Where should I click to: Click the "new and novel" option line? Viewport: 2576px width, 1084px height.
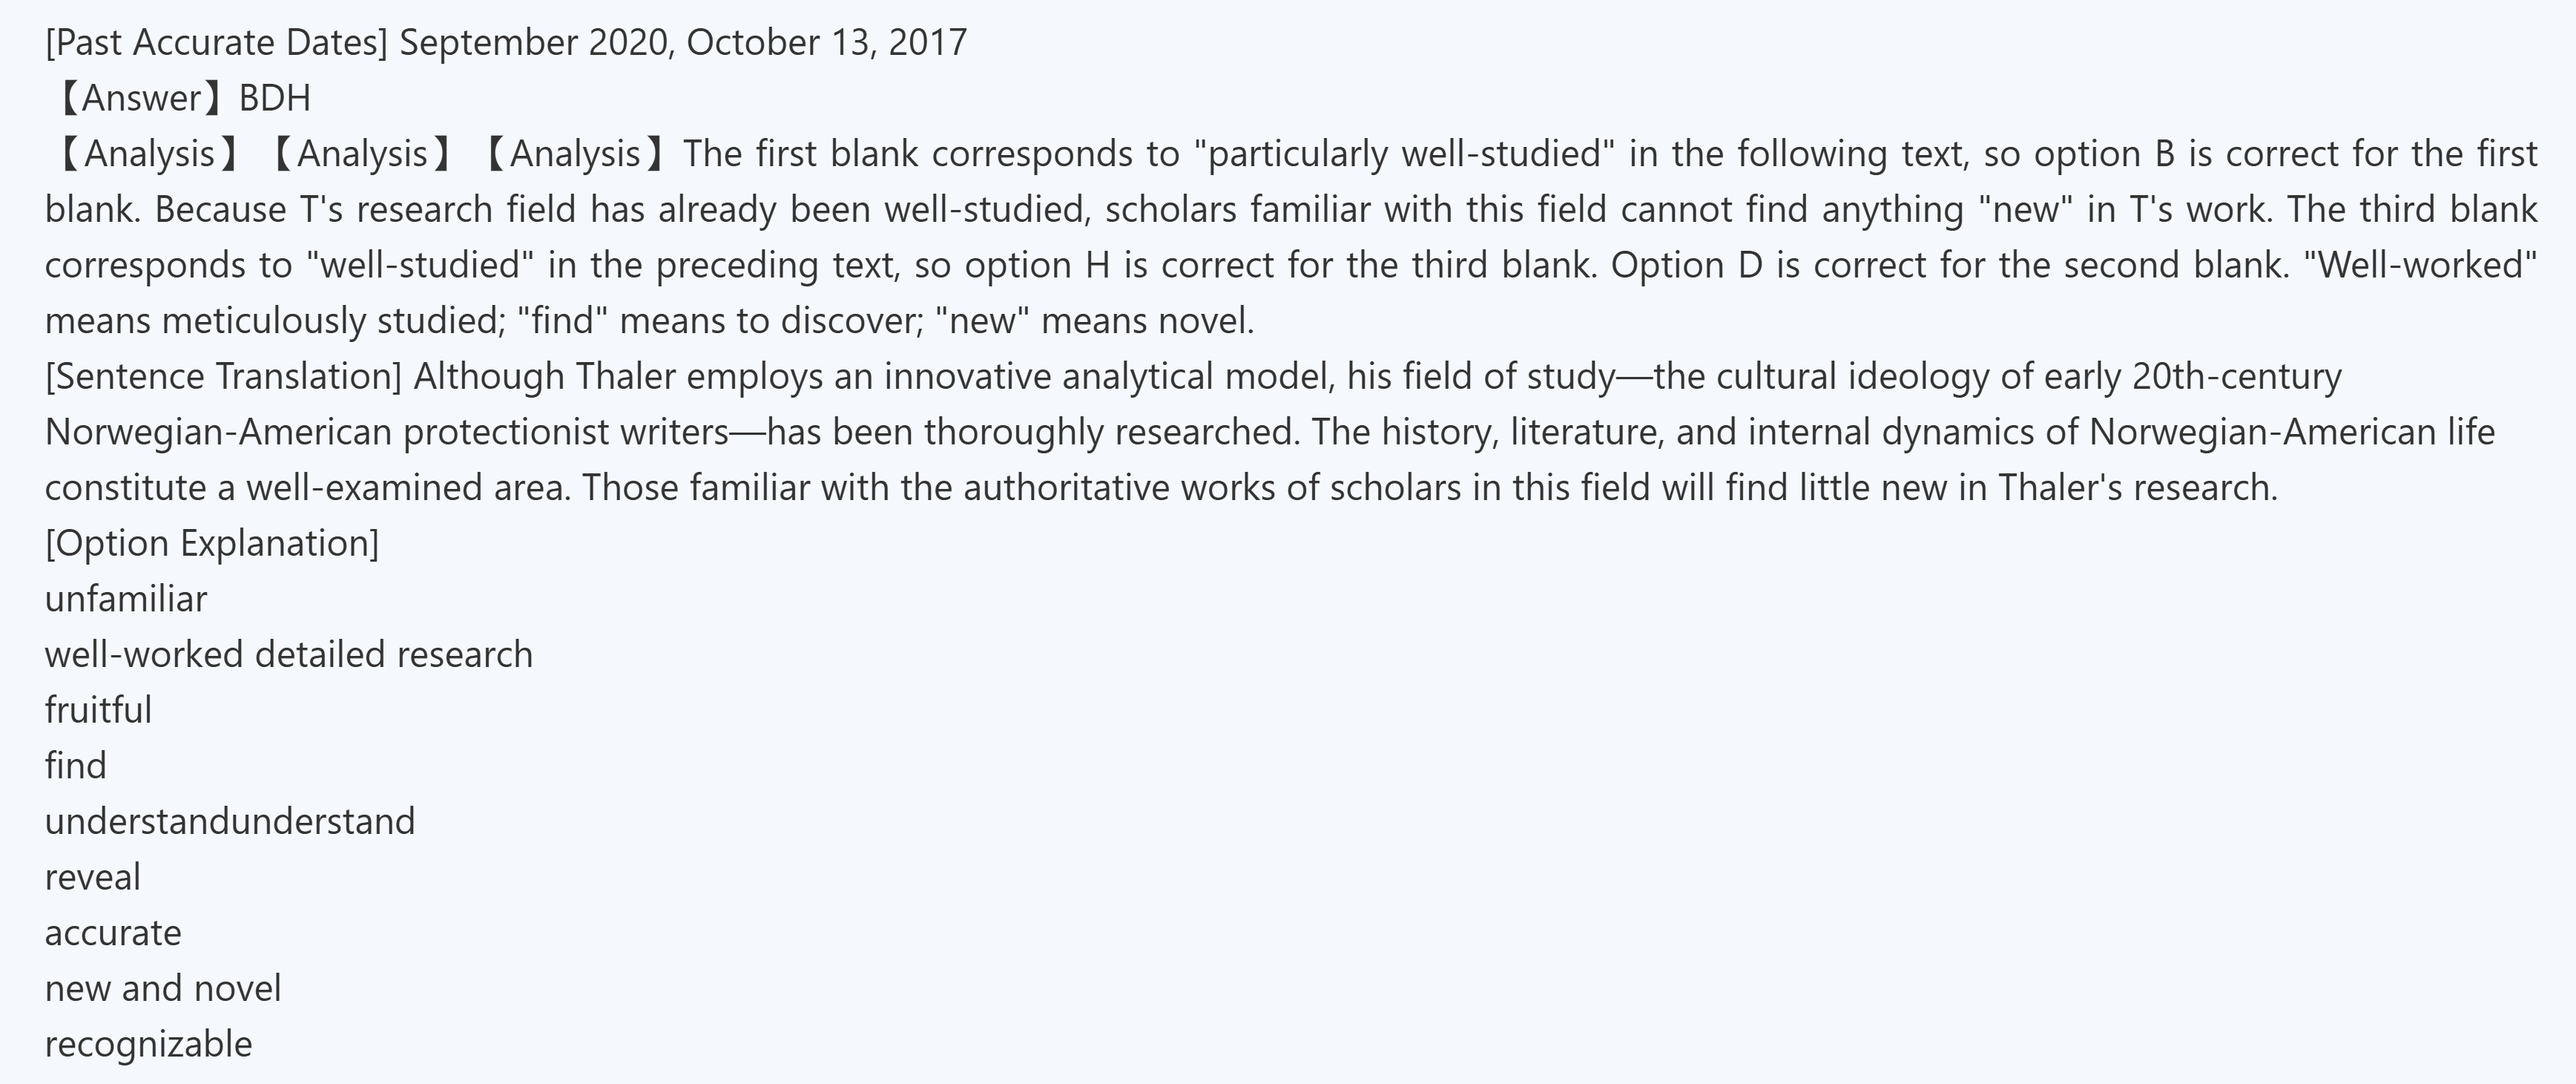point(163,989)
